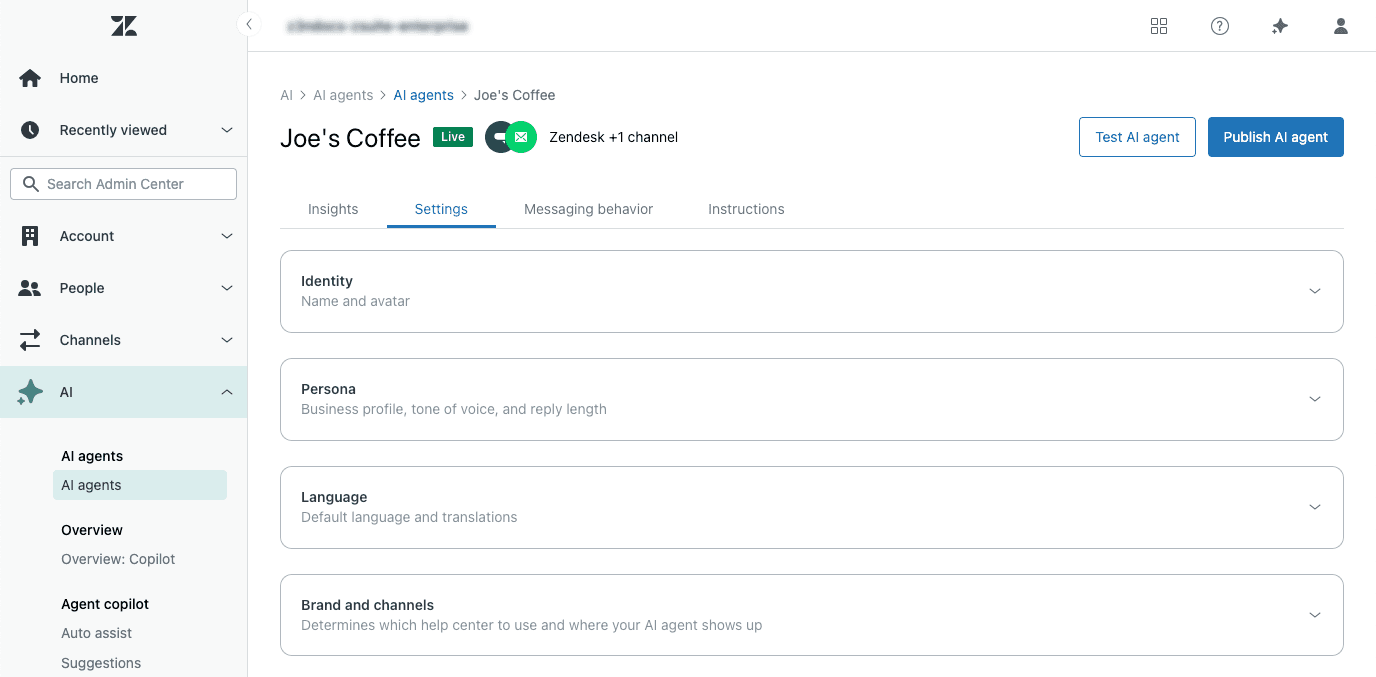Expand the Brand and channels section
The width and height of the screenshot is (1376, 677).
(x=1315, y=615)
